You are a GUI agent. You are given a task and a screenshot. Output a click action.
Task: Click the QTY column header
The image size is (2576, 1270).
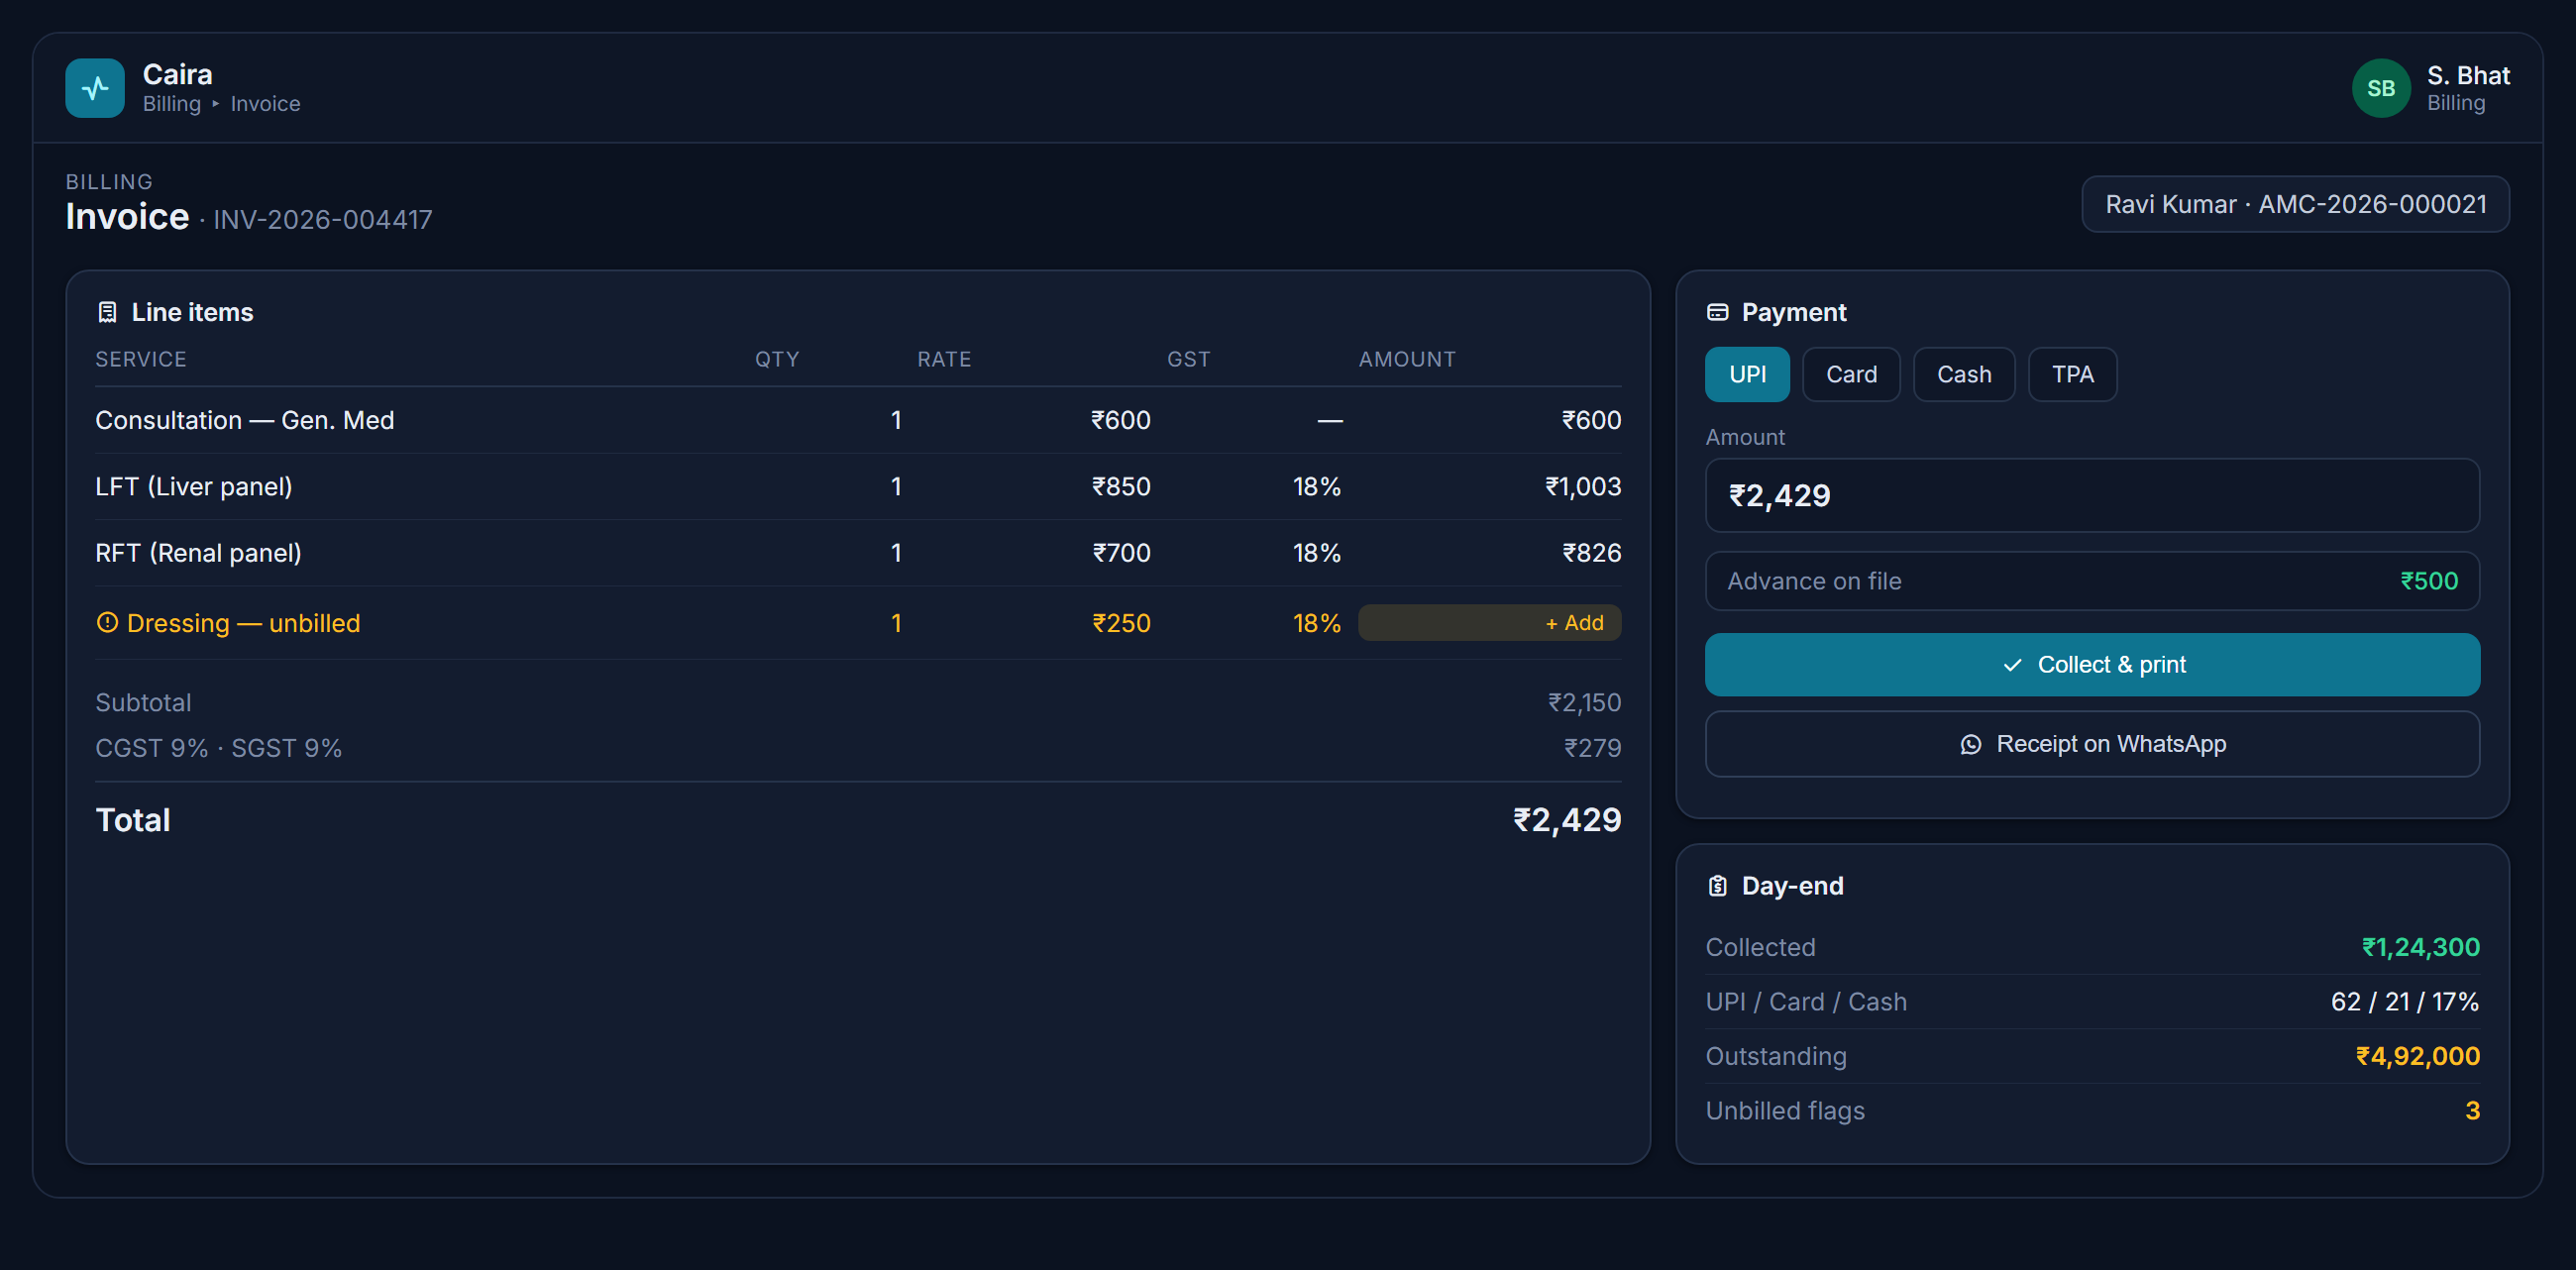tap(777, 359)
